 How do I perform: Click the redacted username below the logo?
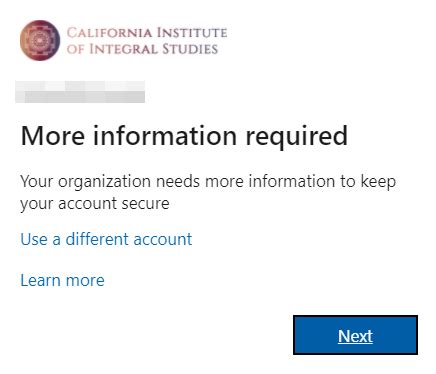(x=80, y=92)
